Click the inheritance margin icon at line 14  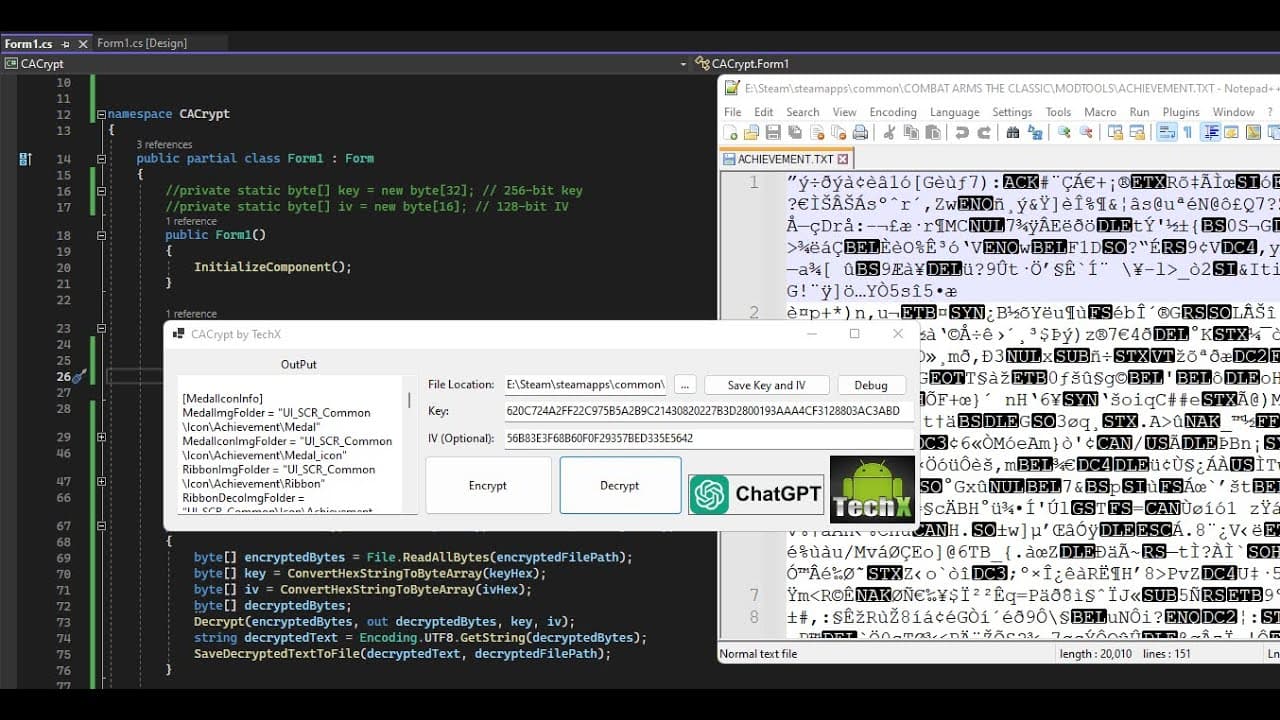click(25, 158)
